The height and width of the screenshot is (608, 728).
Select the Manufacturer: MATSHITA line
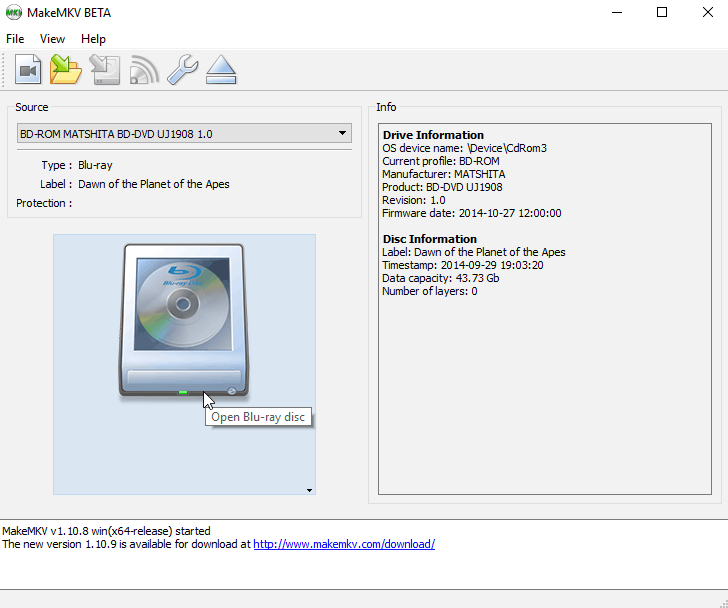pos(443,174)
